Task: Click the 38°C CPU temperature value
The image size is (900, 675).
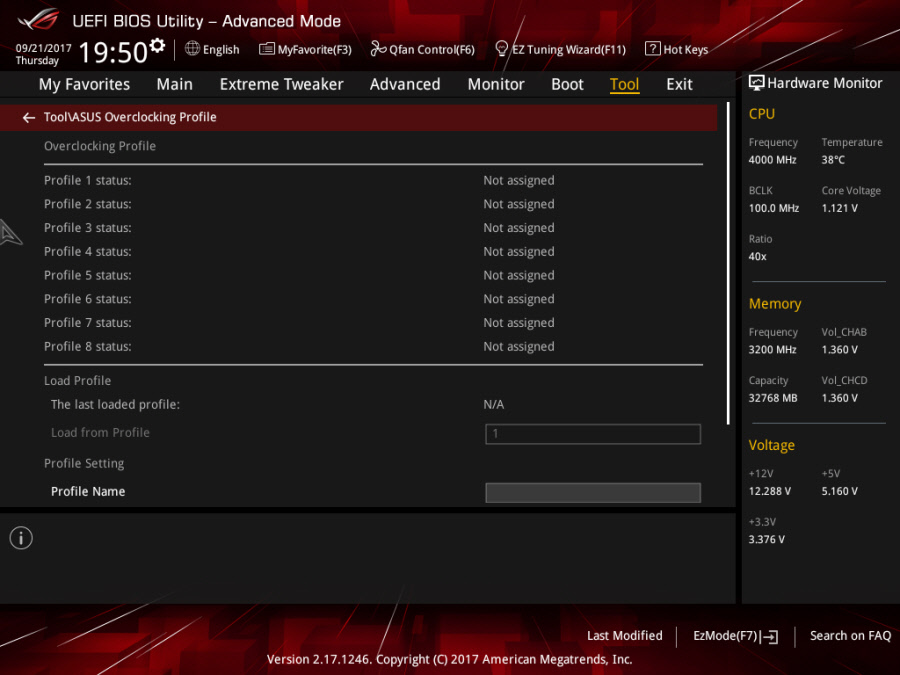Action: pos(833,160)
